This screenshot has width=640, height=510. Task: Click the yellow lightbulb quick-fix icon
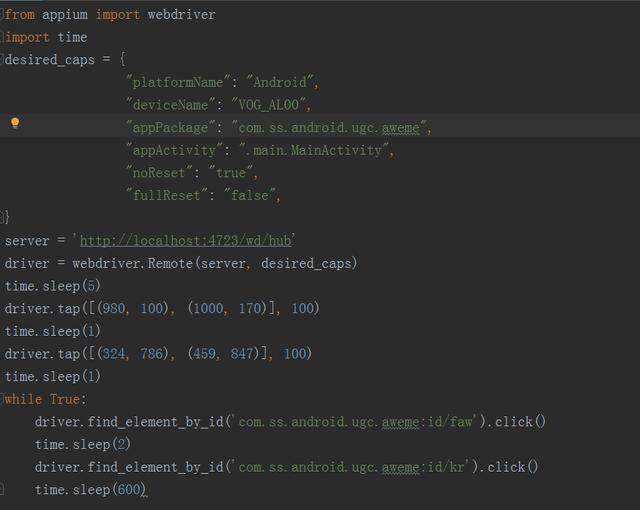coord(15,123)
